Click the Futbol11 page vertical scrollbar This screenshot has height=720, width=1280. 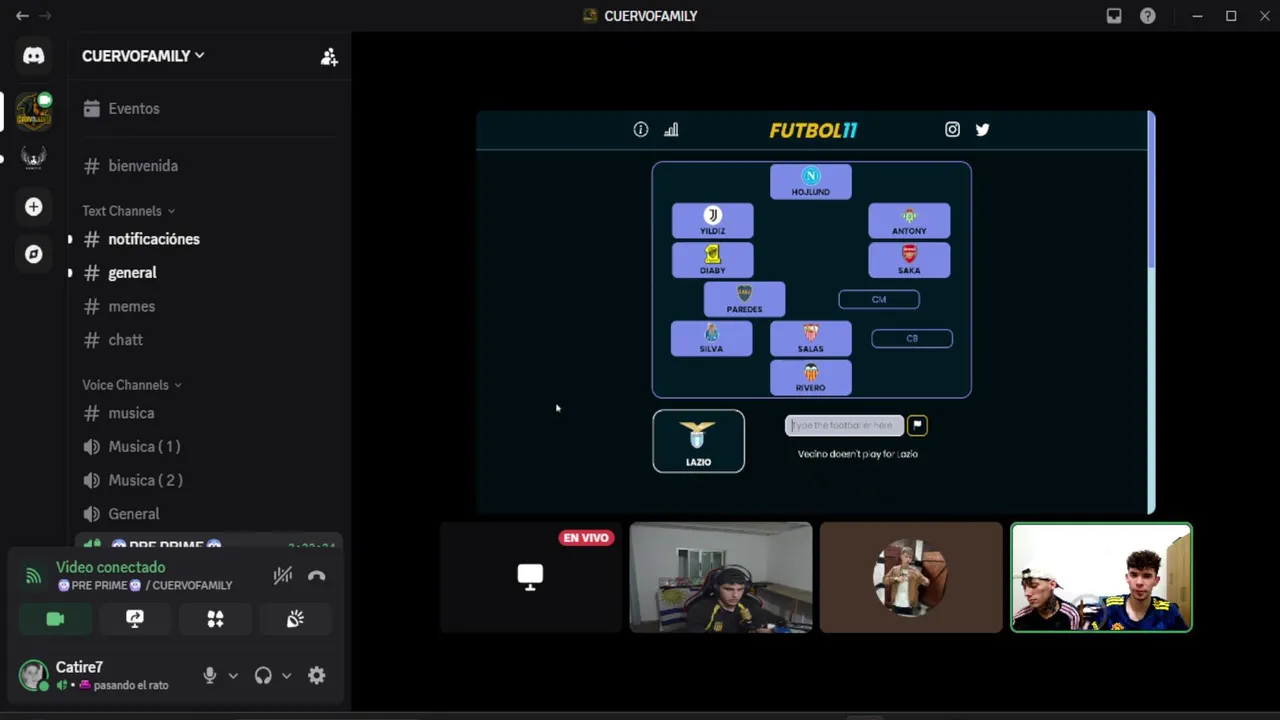pos(1151,190)
